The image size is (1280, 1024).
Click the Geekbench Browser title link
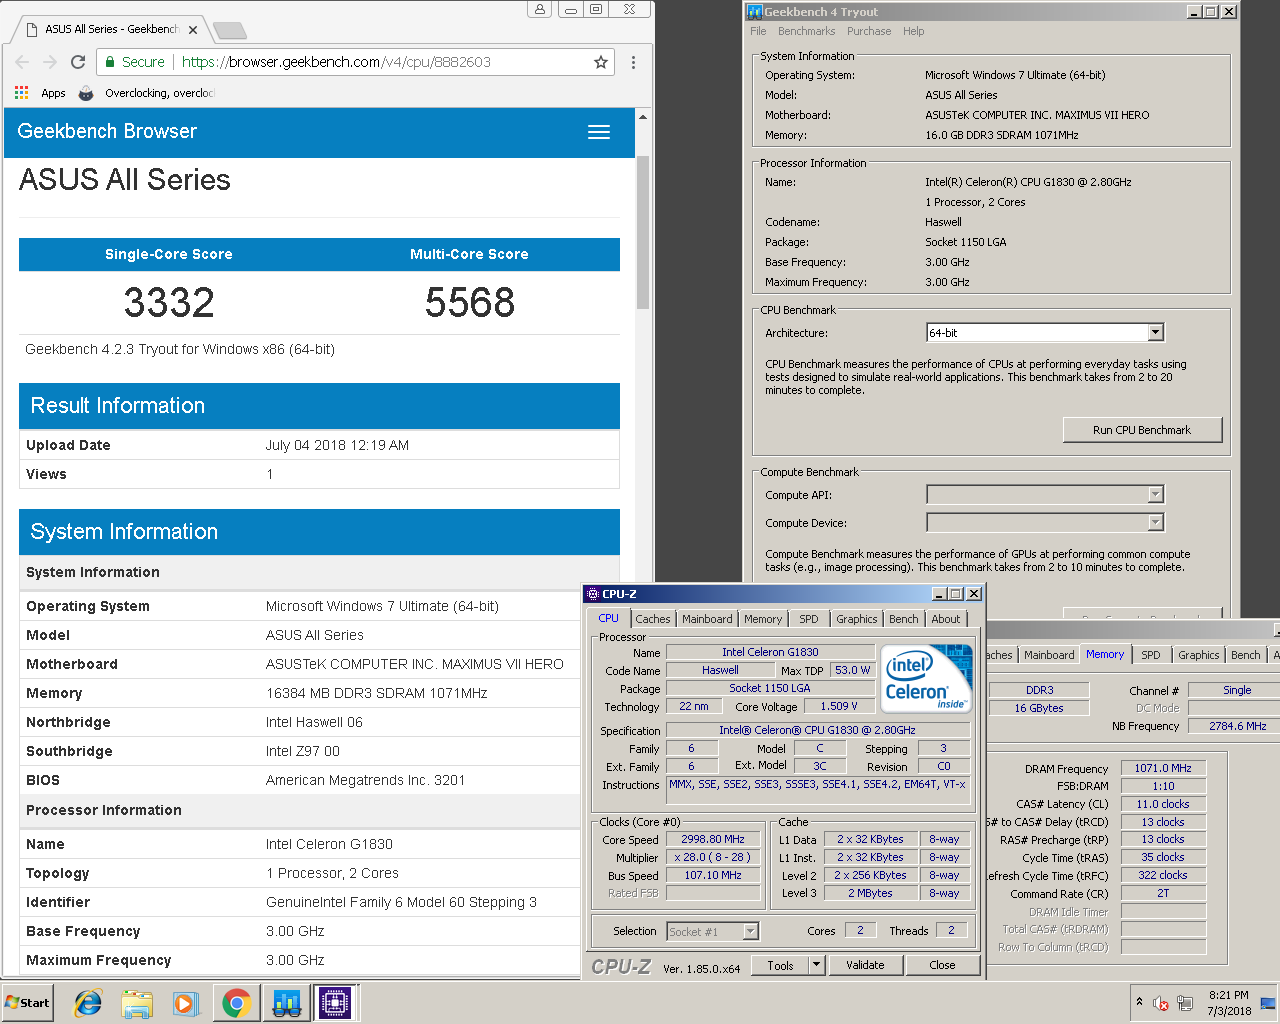pos(107,131)
